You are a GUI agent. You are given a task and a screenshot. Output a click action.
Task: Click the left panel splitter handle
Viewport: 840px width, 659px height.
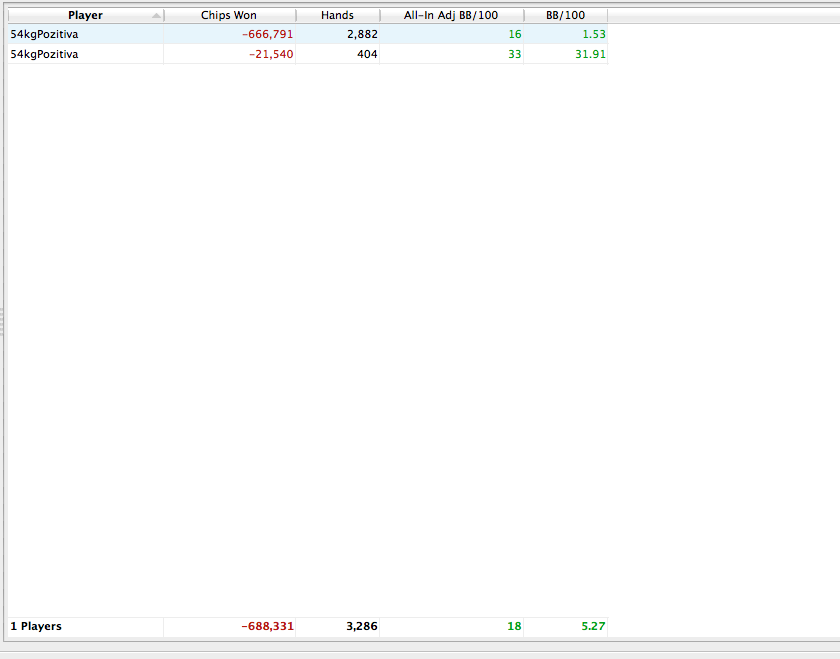(2, 323)
